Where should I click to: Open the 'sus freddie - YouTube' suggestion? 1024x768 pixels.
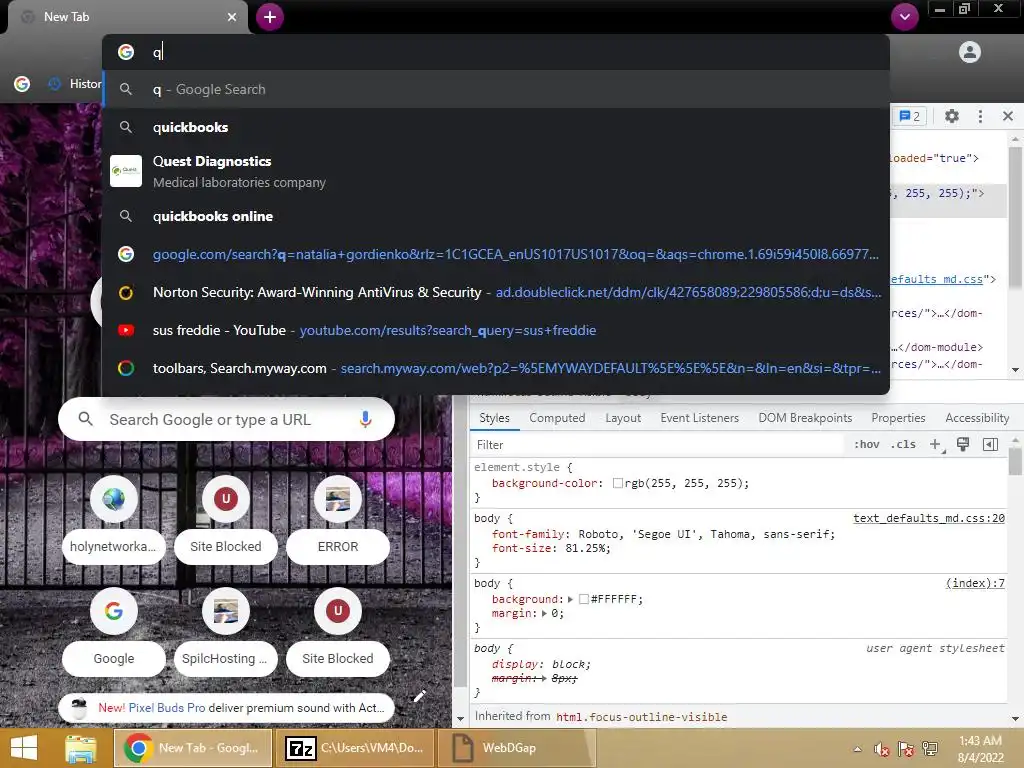[x=496, y=330]
